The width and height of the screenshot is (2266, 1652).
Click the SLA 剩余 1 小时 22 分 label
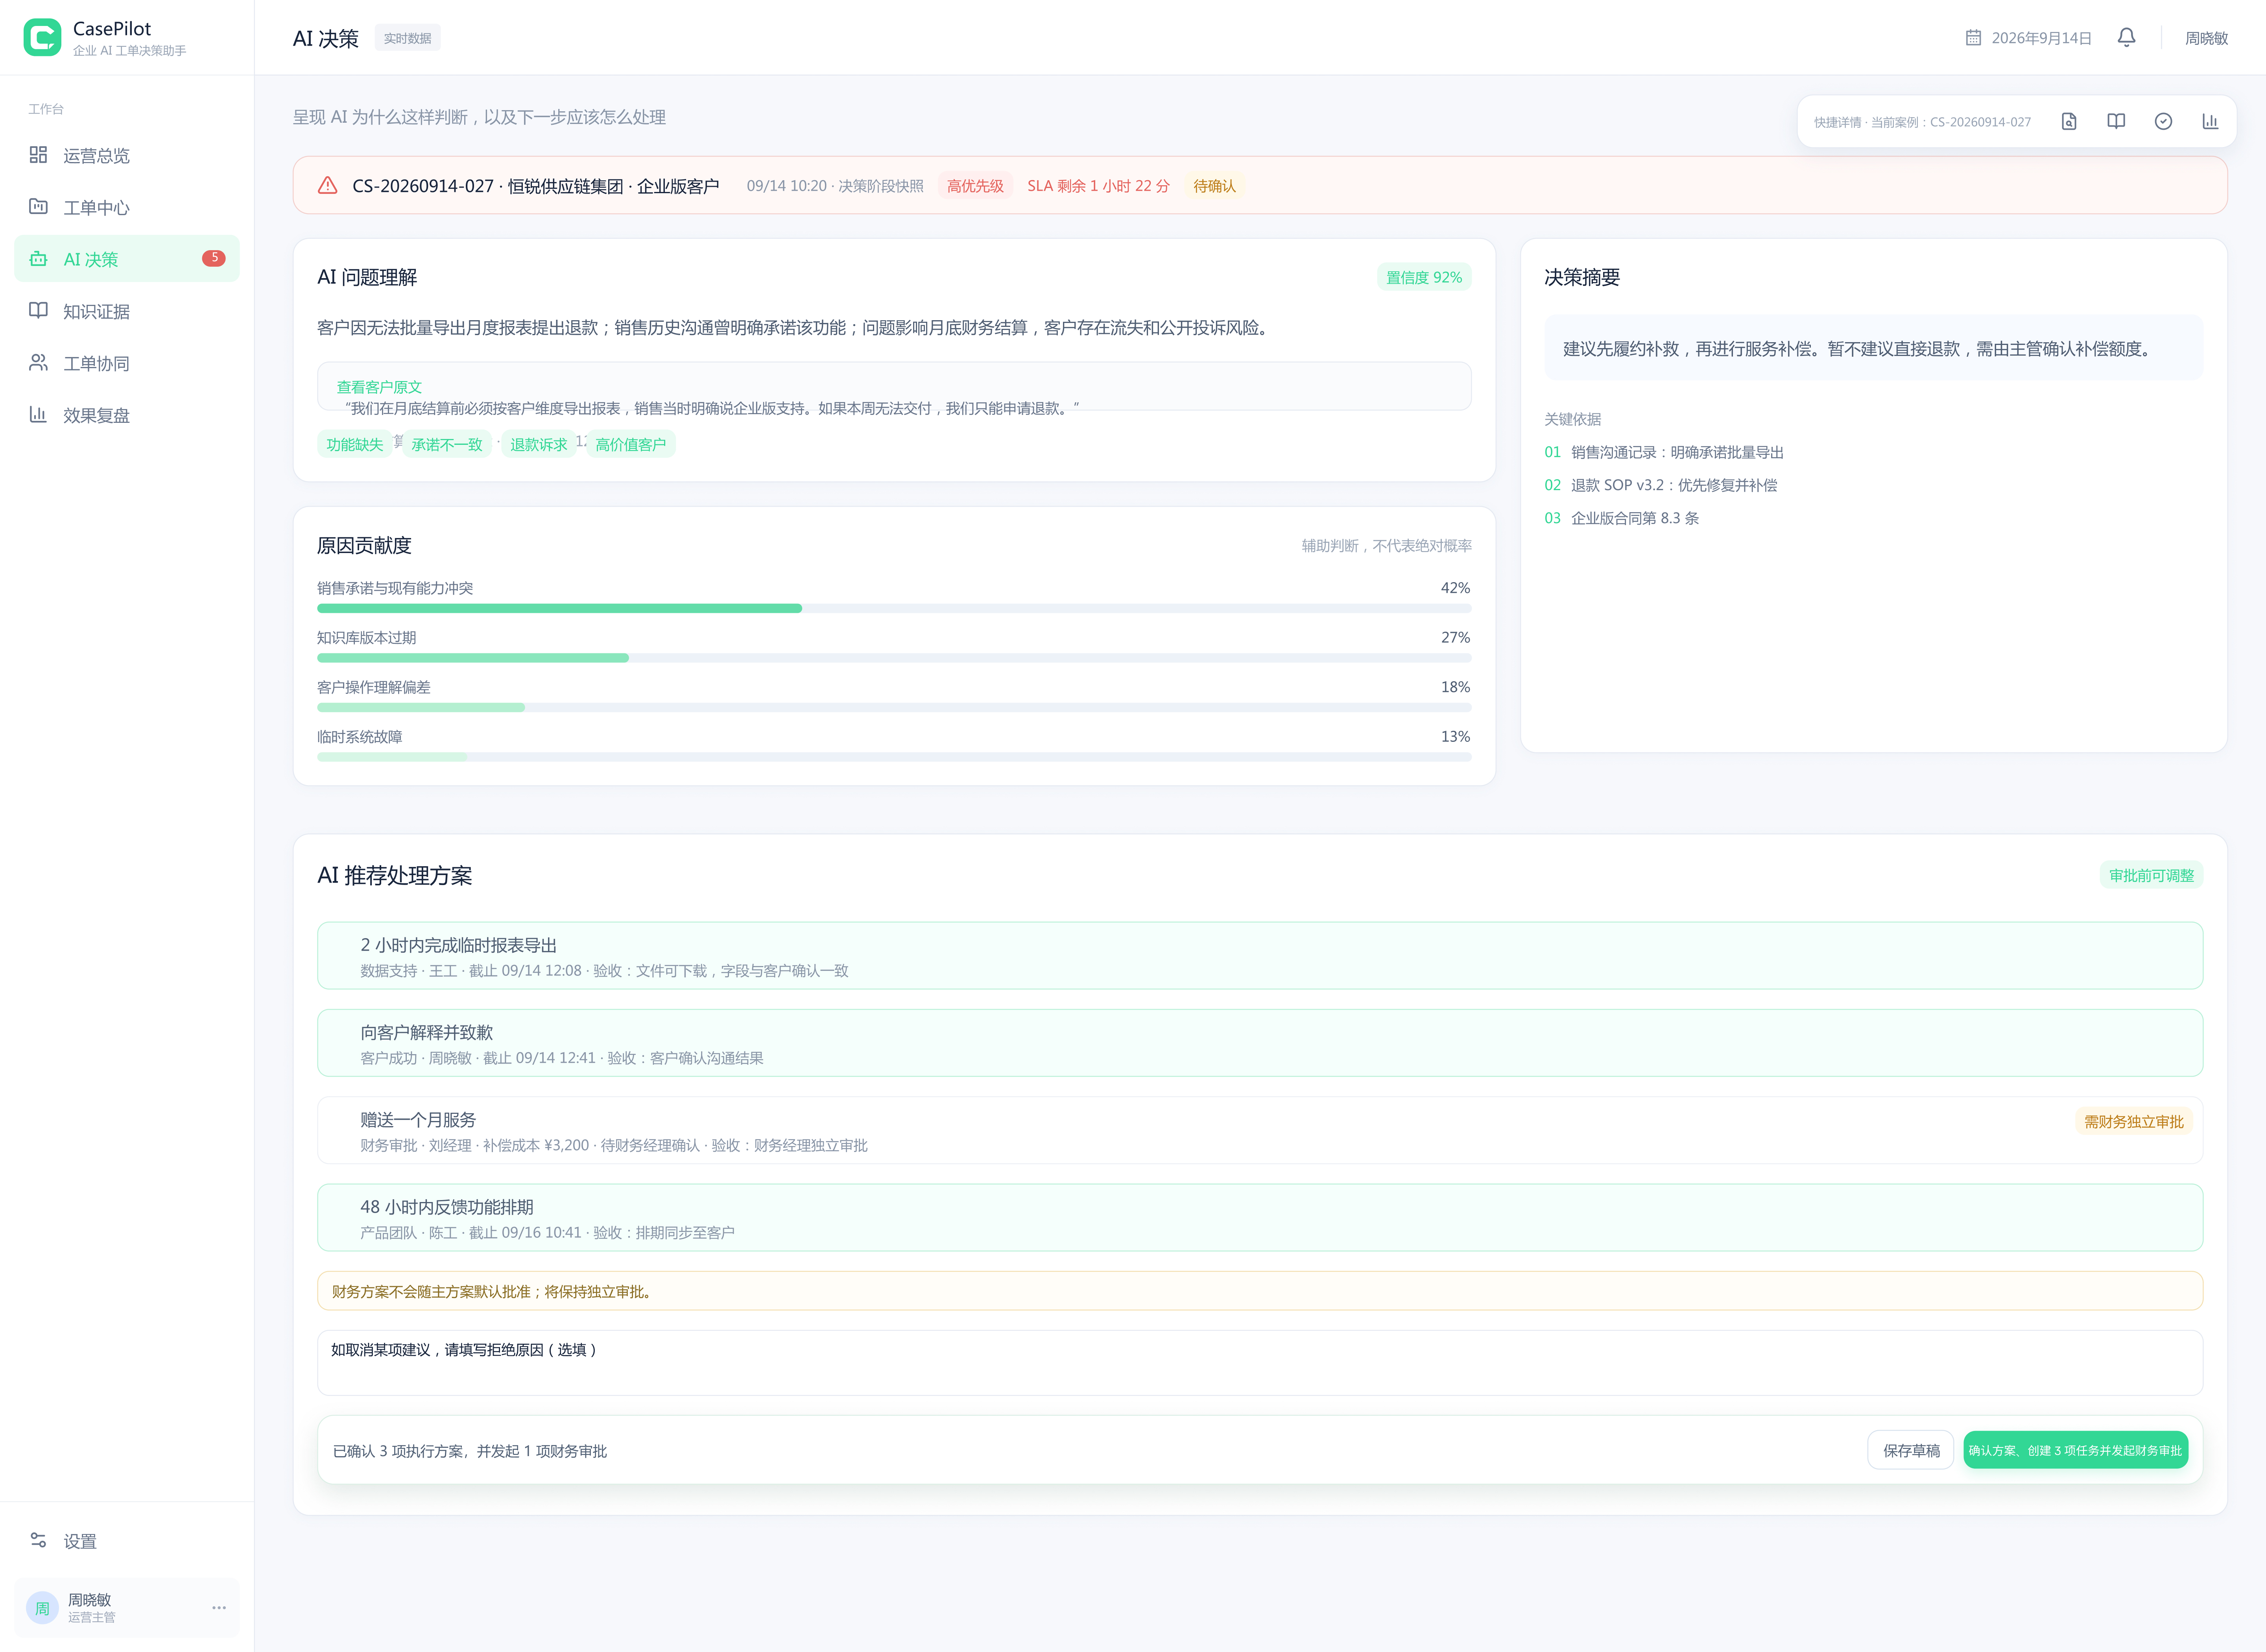[1098, 186]
